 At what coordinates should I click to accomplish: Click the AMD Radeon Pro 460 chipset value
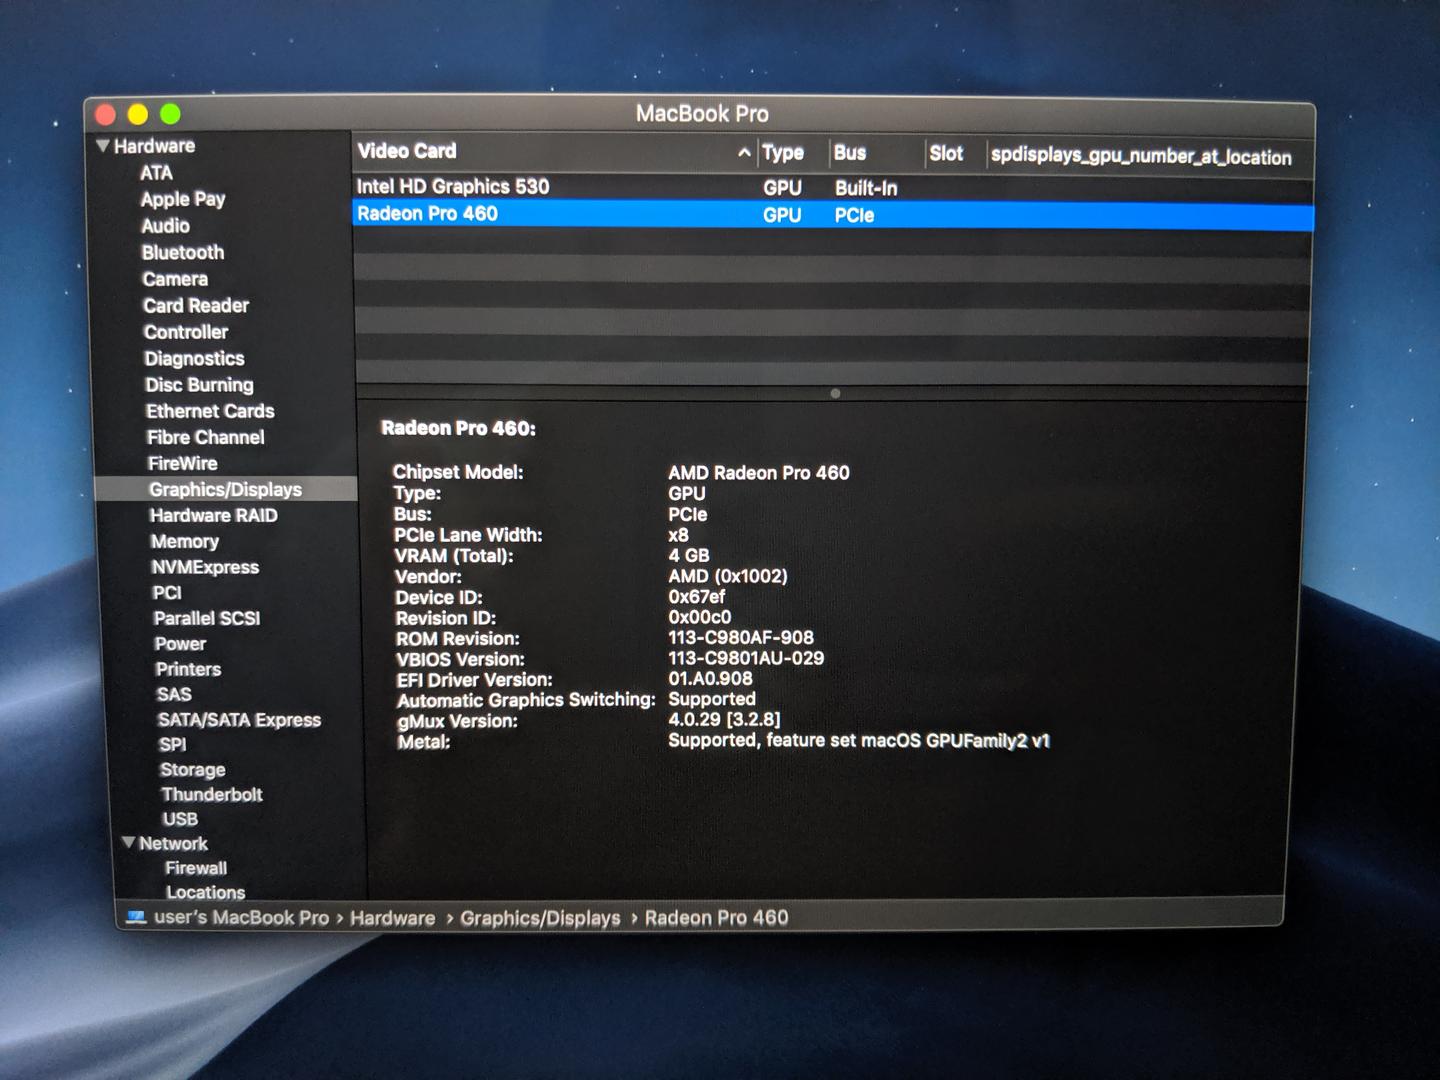(x=759, y=473)
